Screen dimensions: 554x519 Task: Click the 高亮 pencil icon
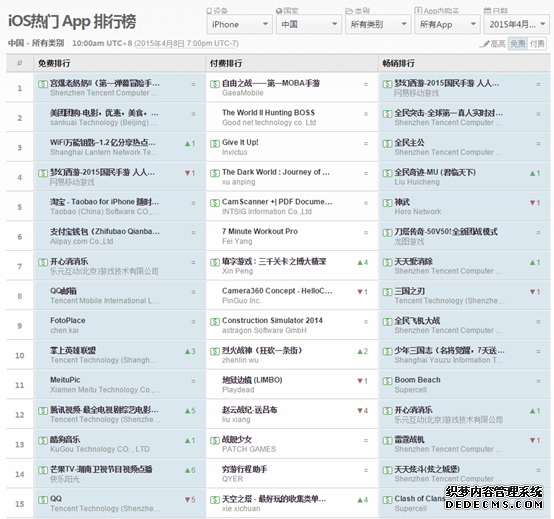click(486, 44)
